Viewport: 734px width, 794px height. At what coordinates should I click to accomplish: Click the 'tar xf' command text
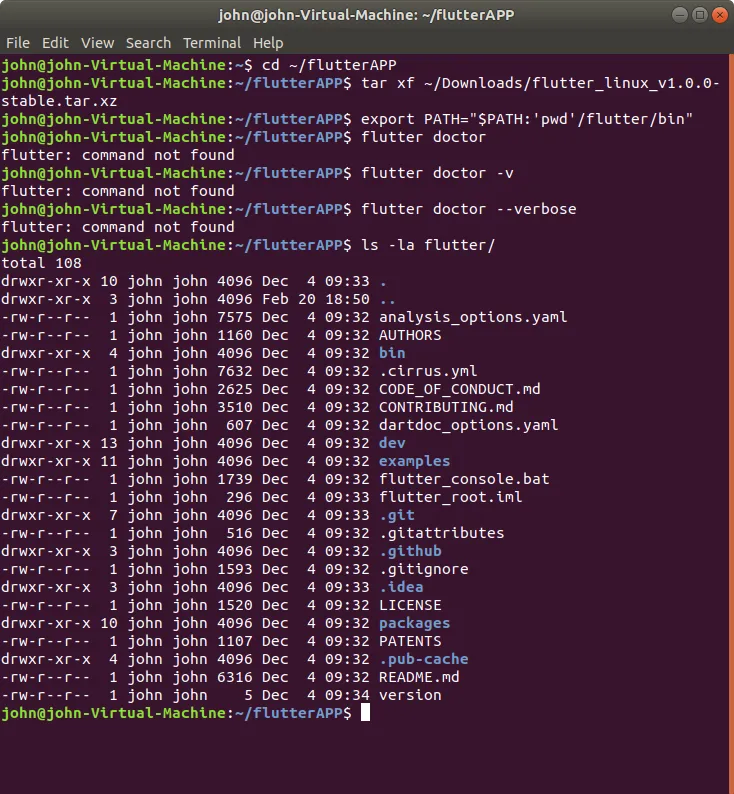tap(387, 83)
